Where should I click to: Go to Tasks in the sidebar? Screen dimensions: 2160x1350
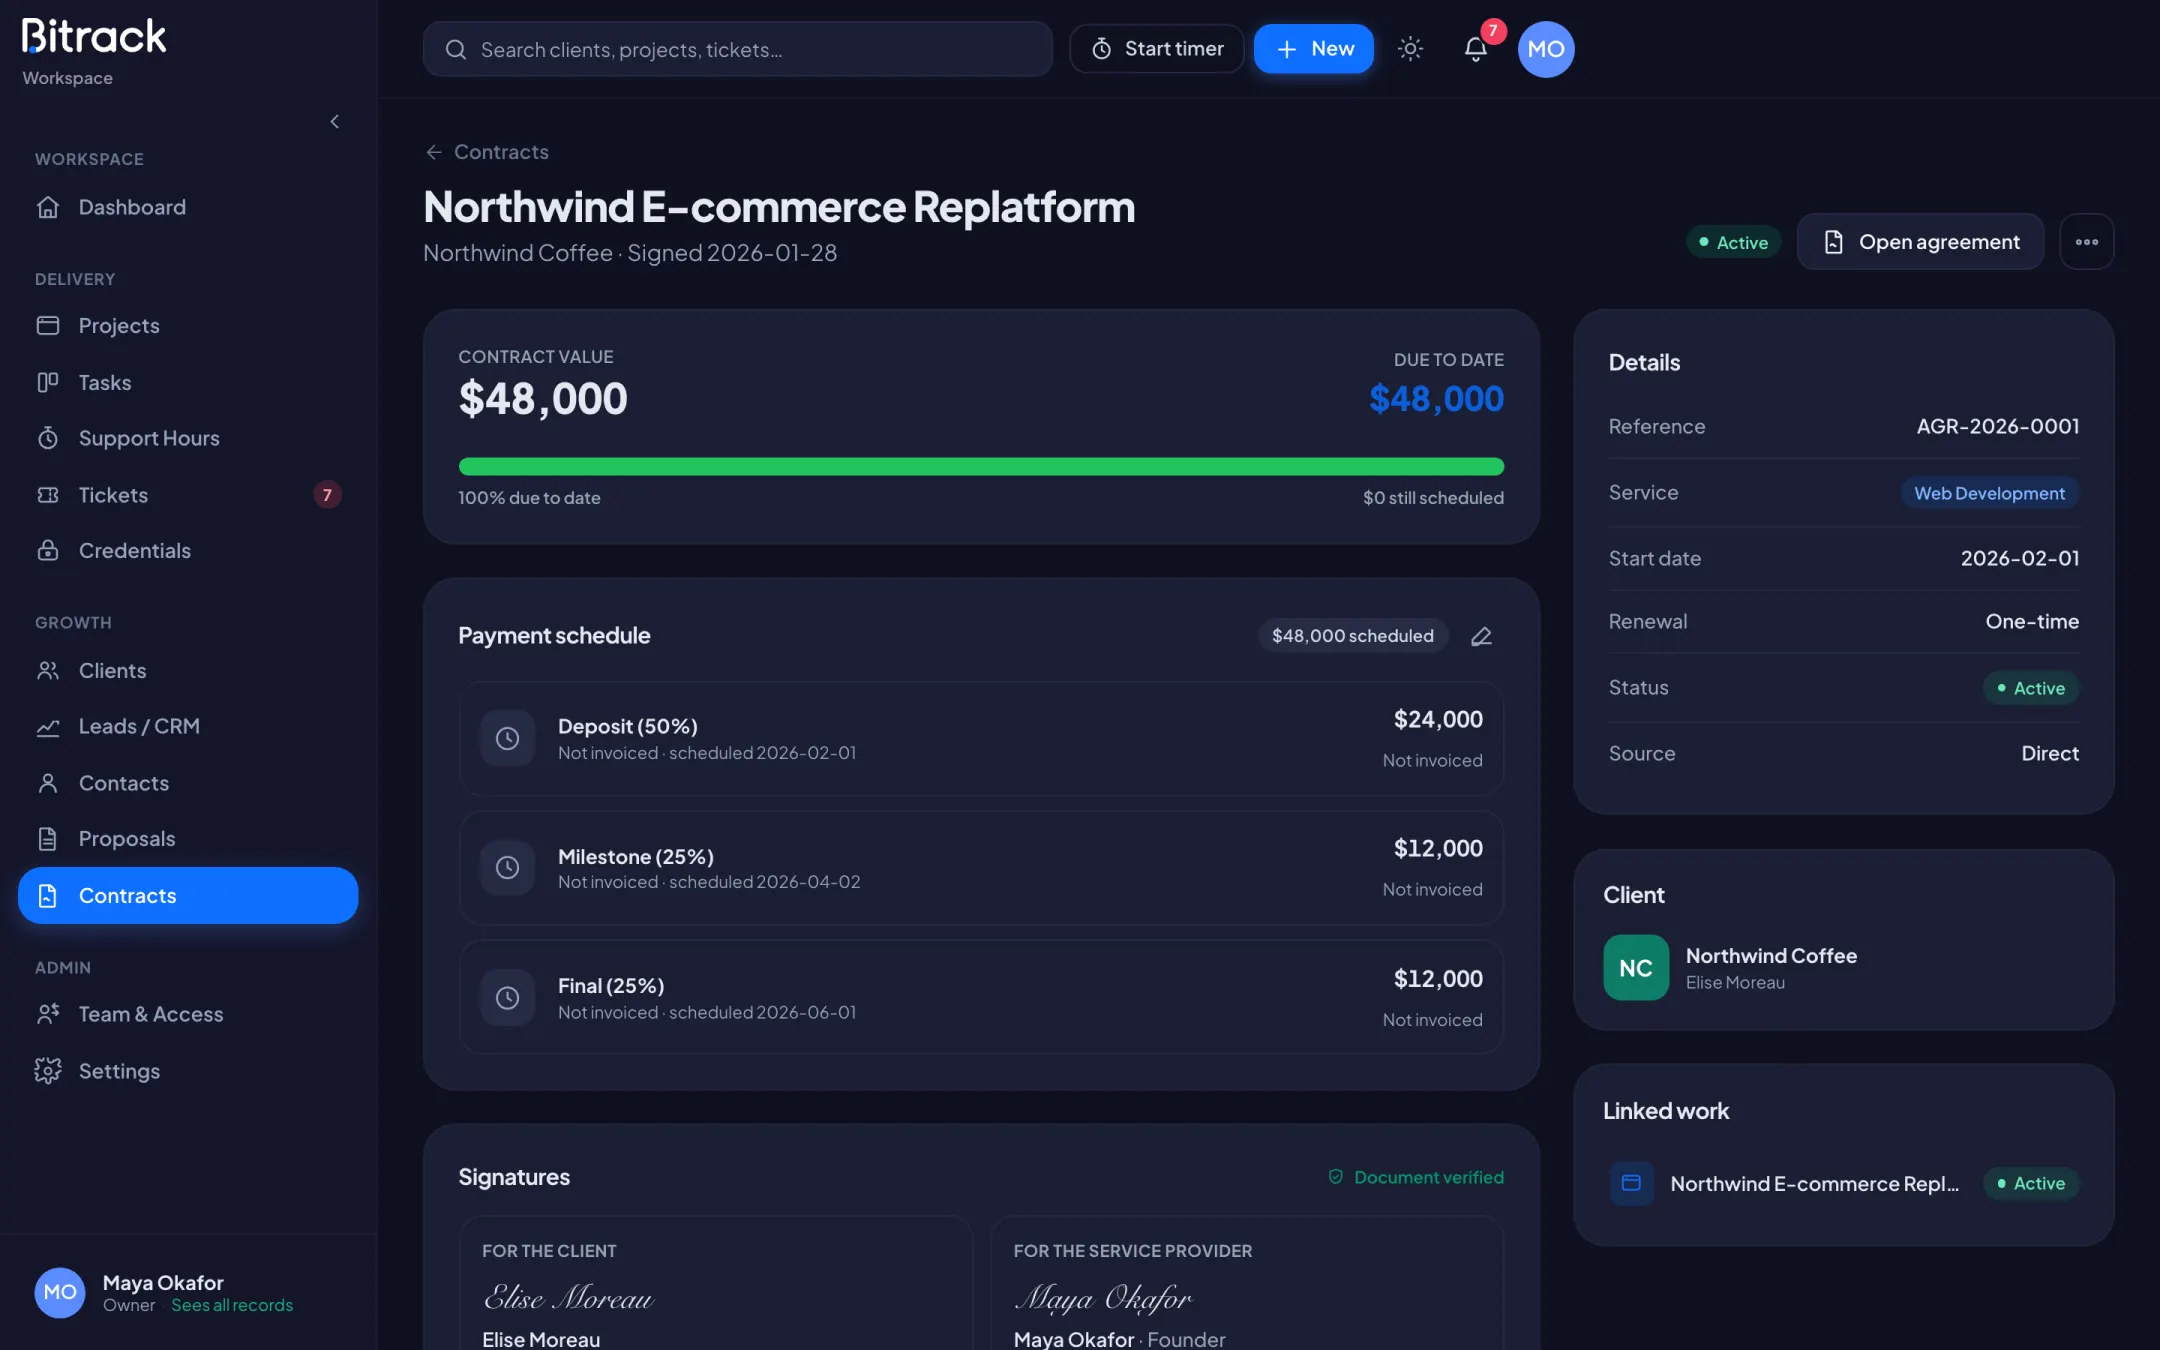point(188,382)
